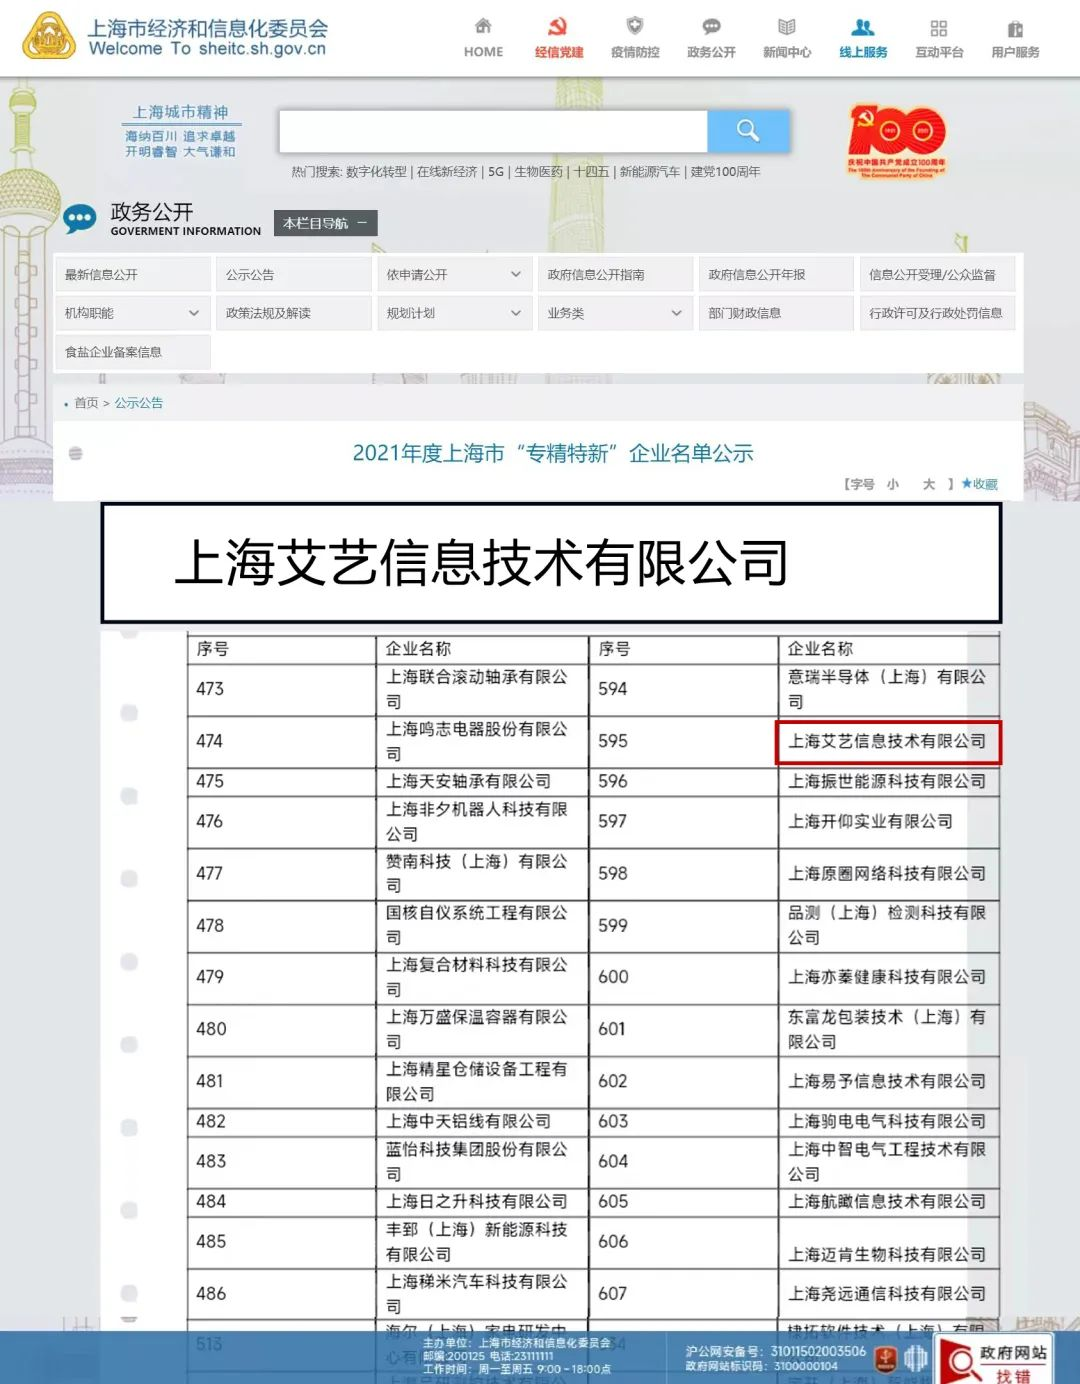Open 行政许可及行政处罚信息 menu item
Image resolution: width=1080 pixels, height=1384 pixels.
[x=938, y=313]
